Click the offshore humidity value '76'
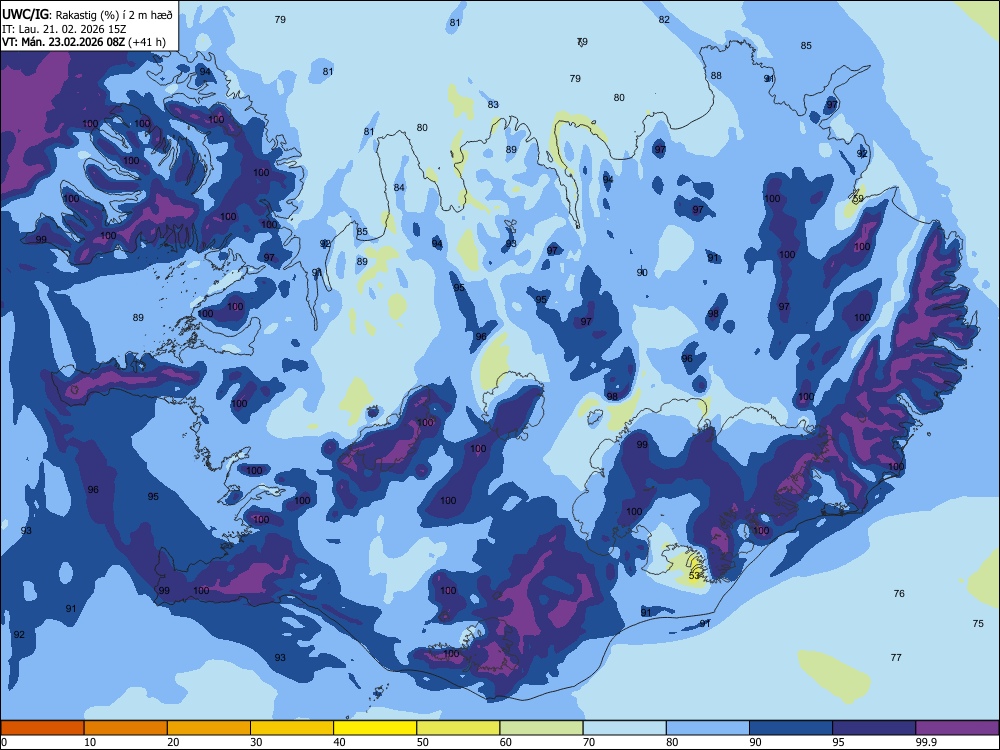The width and height of the screenshot is (1000, 750). pos(899,594)
